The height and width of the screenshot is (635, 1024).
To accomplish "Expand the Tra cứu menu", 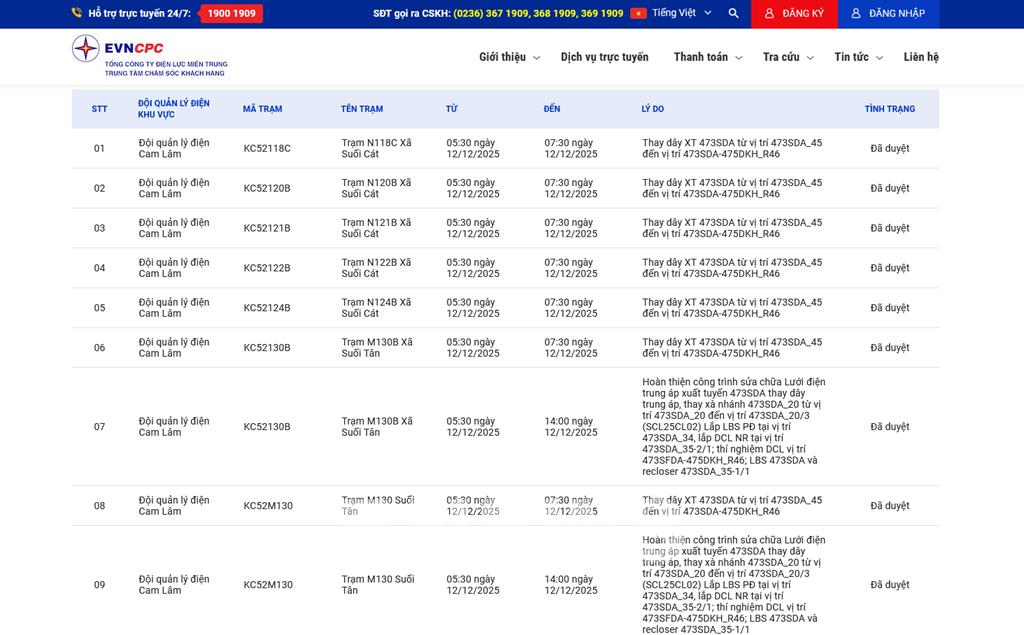I will (x=787, y=57).
